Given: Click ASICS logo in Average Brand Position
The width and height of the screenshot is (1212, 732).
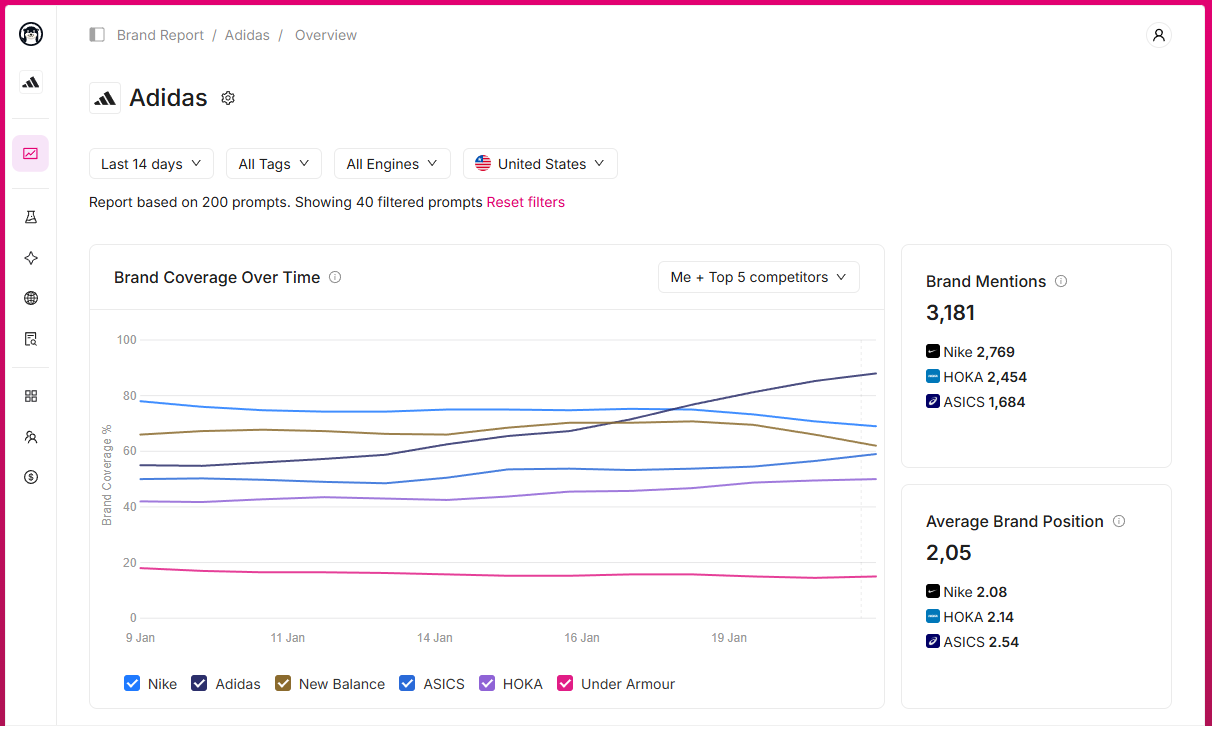Looking at the screenshot, I should coord(933,642).
